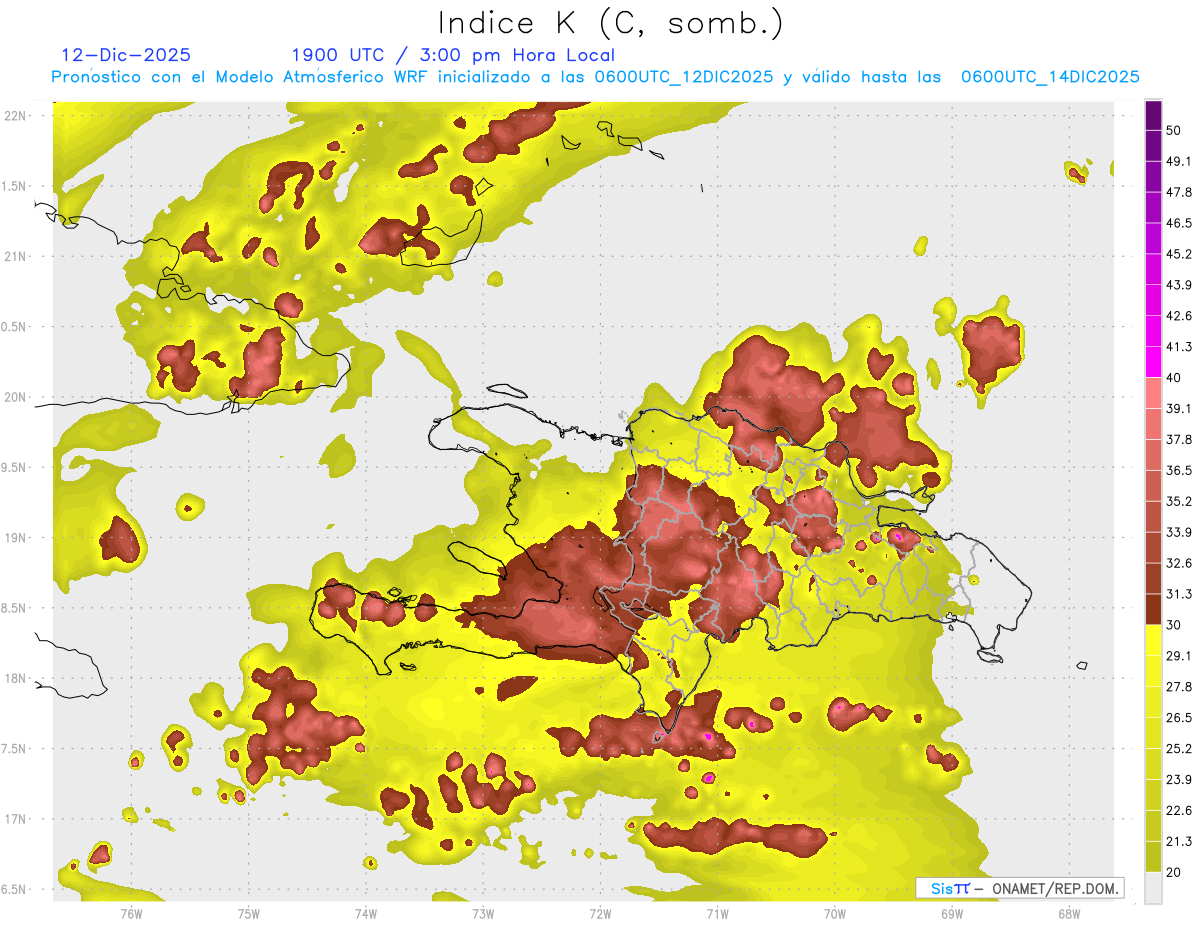The width and height of the screenshot is (1200, 927).
Task: Click the gray swatch below the 20 label
Action: pyautogui.click(x=1153, y=887)
